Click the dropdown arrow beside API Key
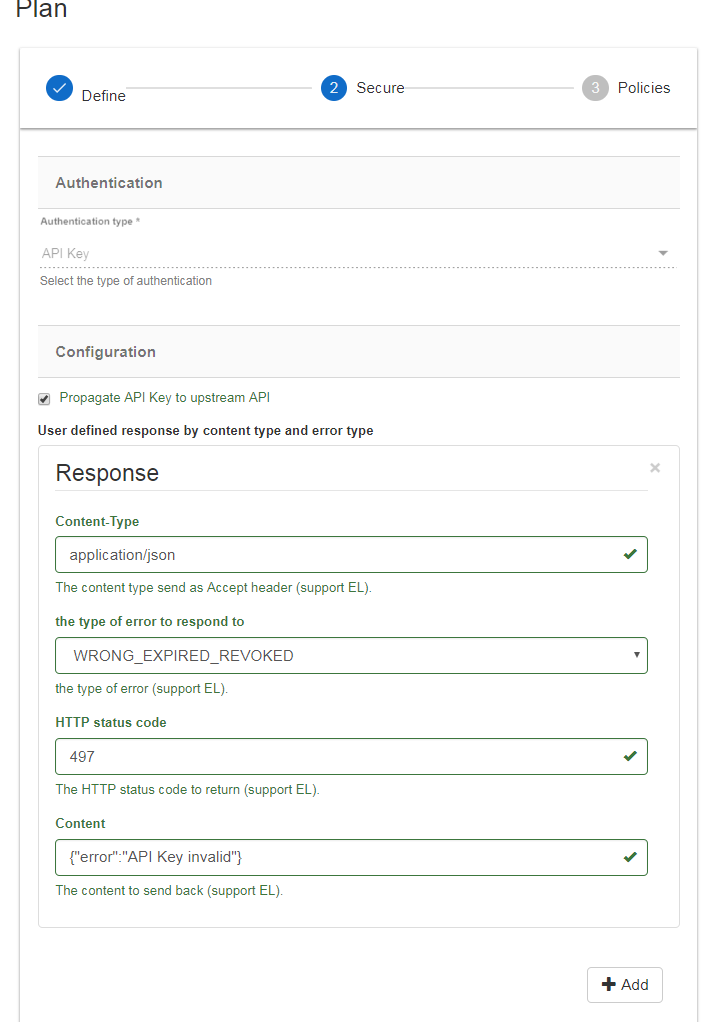 (x=662, y=253)
